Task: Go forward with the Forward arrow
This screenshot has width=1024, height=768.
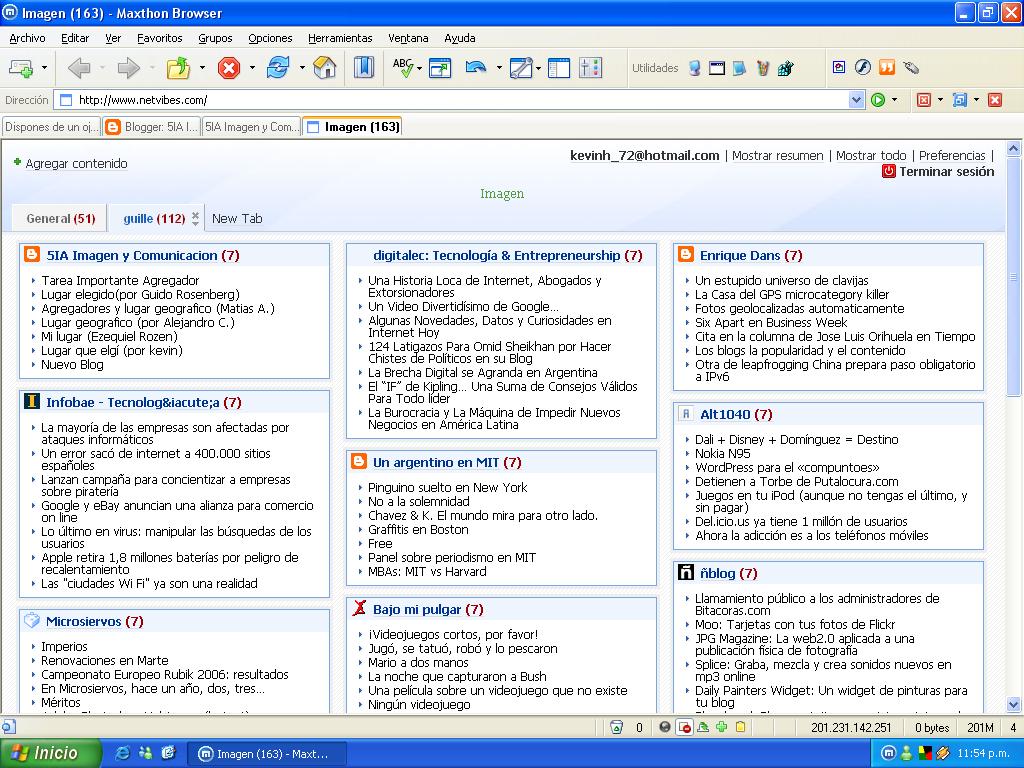Action: click(x=129, y=67)
